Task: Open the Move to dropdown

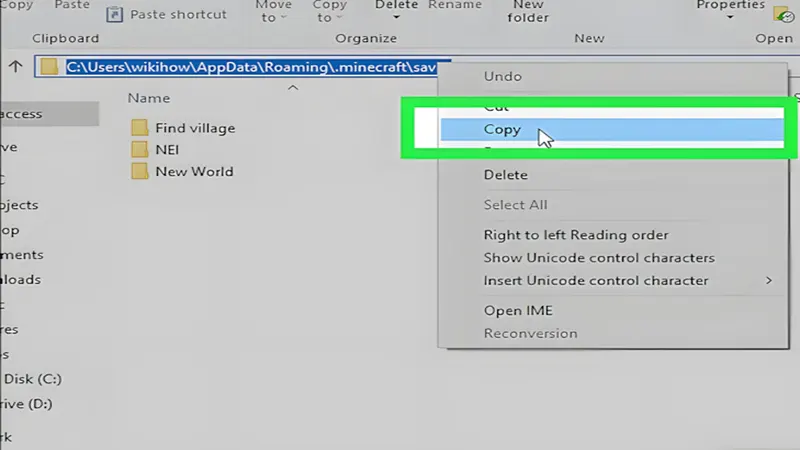Action: (273, 12)
